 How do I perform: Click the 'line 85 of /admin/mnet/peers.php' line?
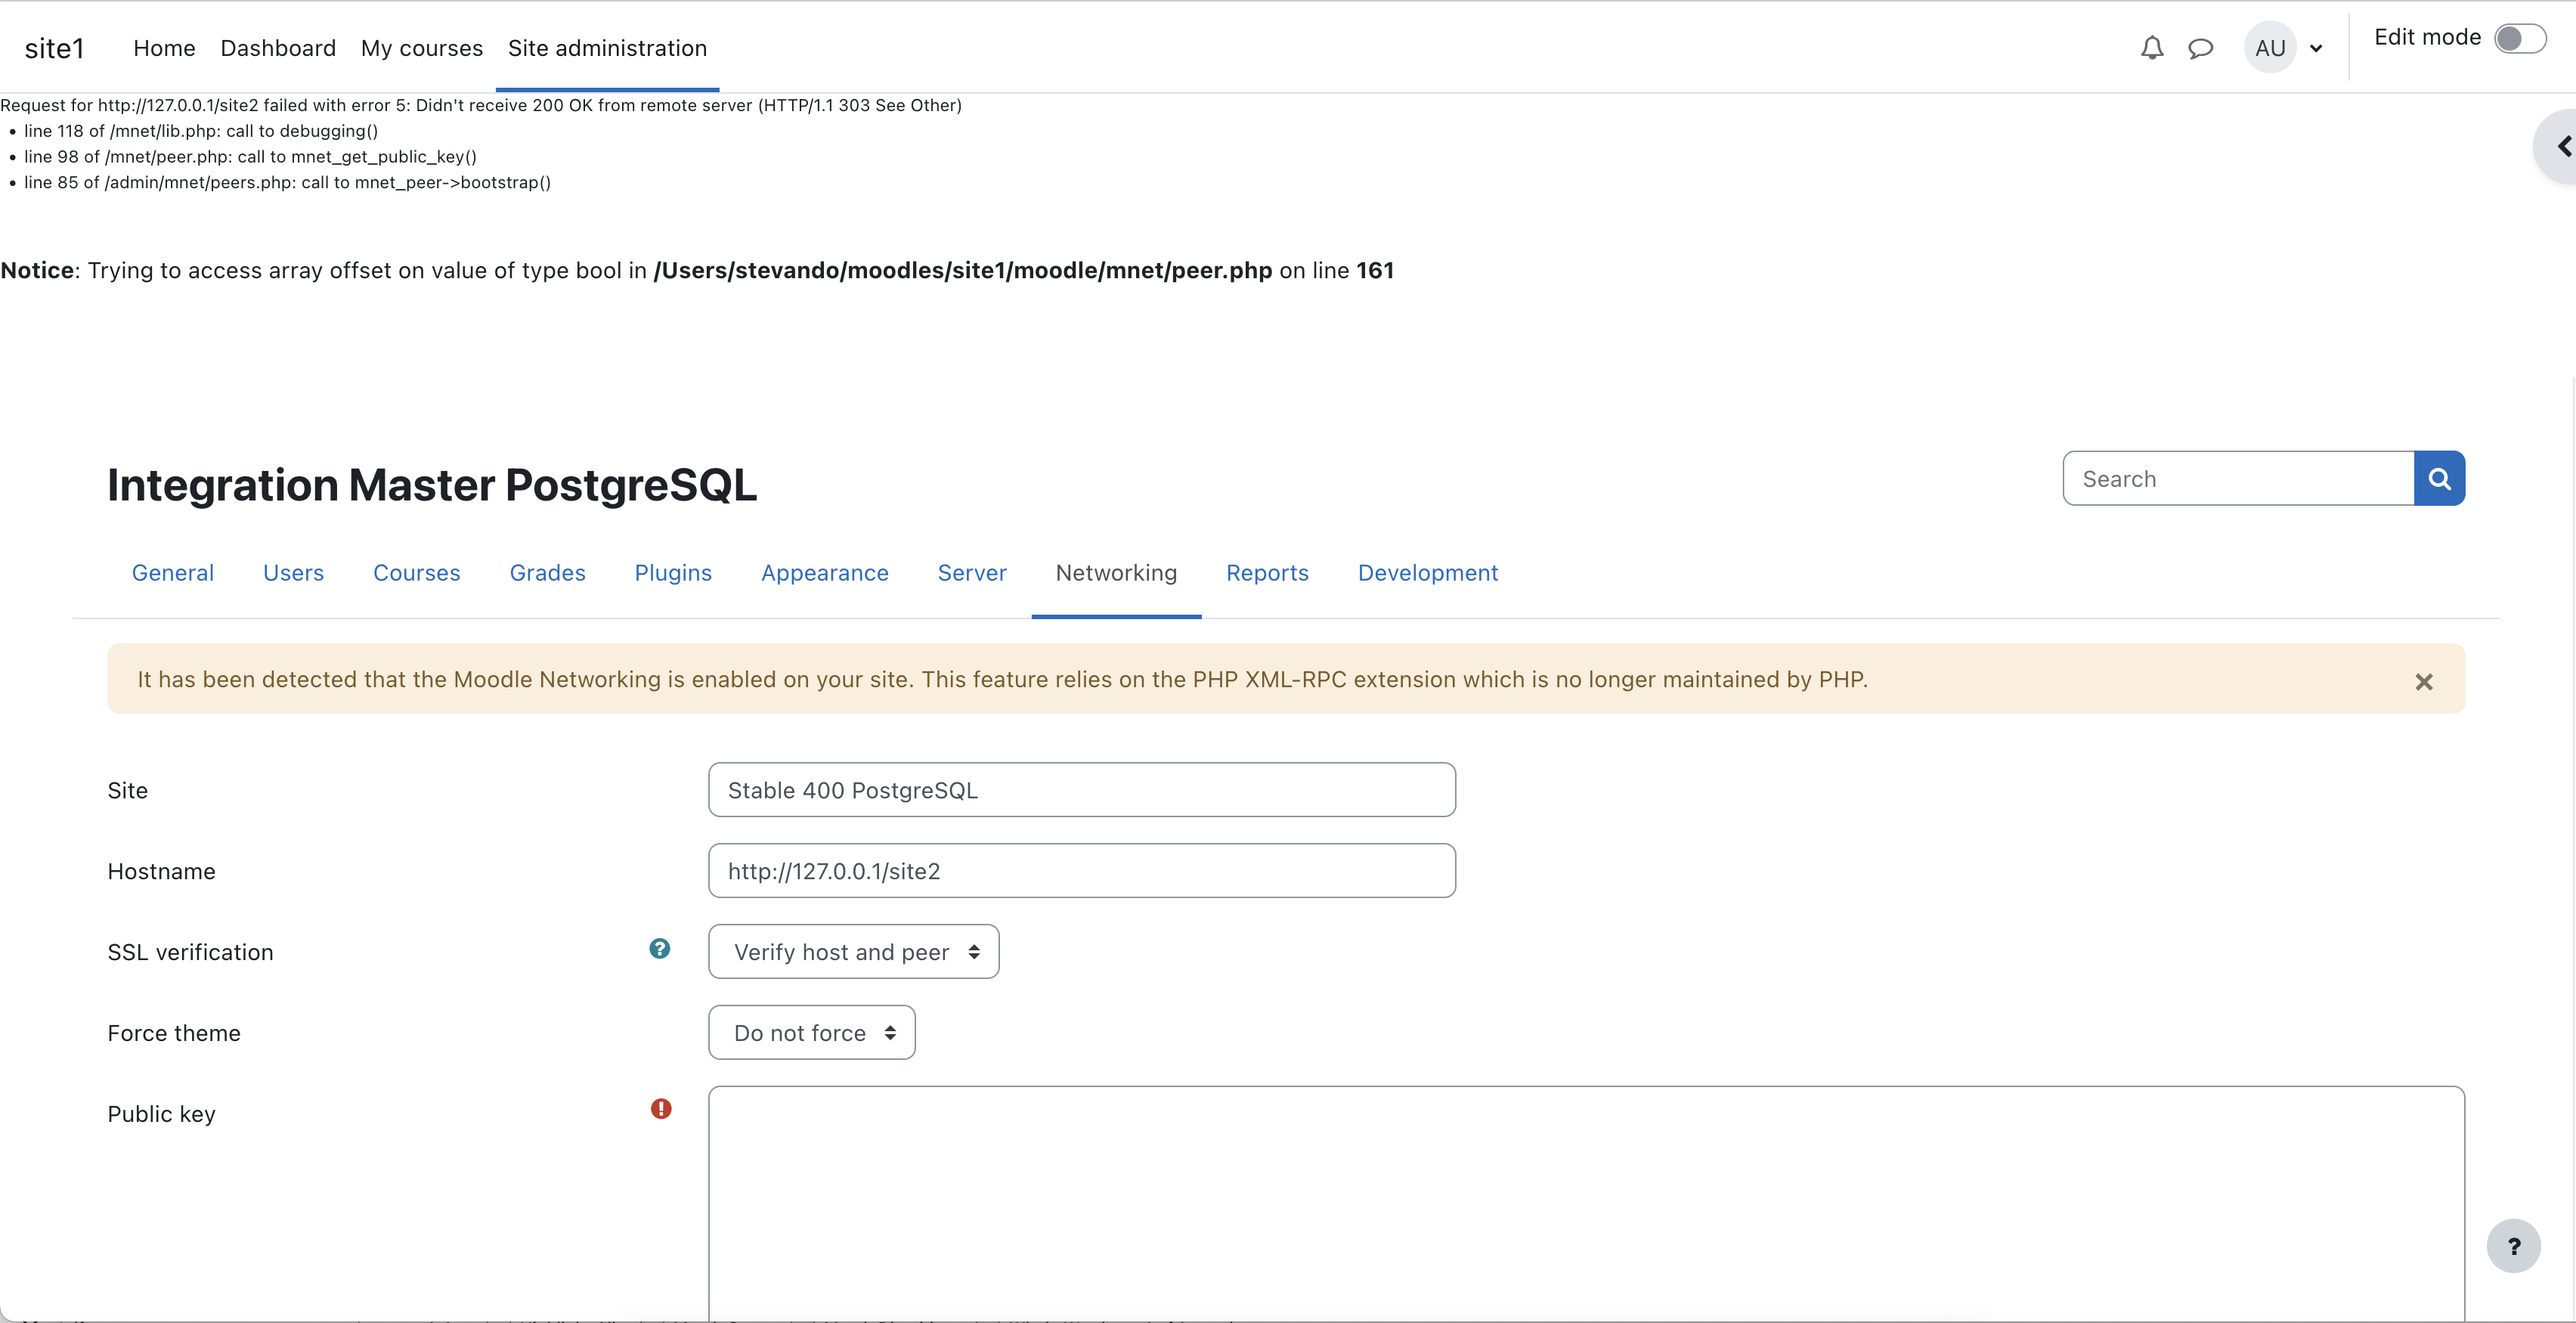[x=287, y=182]
